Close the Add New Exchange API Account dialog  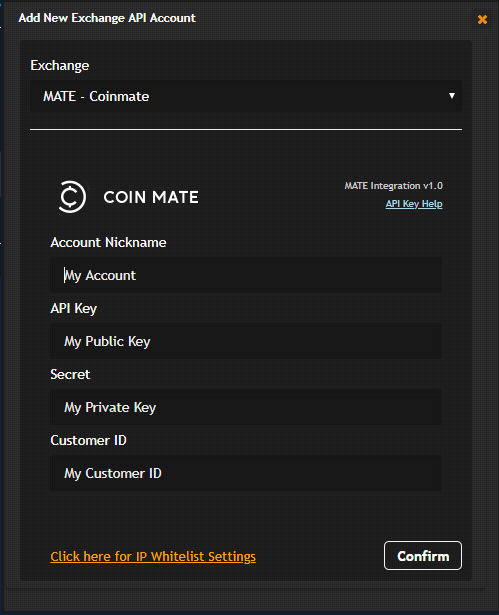482,19
